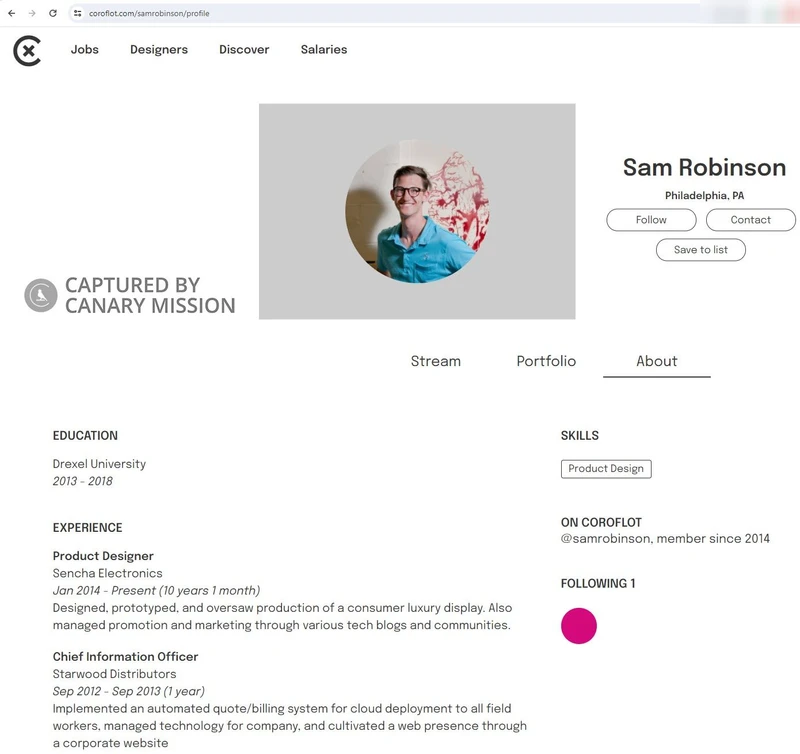Reload the page with refresh icon
800x754 pixels.
click(x=53, y=13)
